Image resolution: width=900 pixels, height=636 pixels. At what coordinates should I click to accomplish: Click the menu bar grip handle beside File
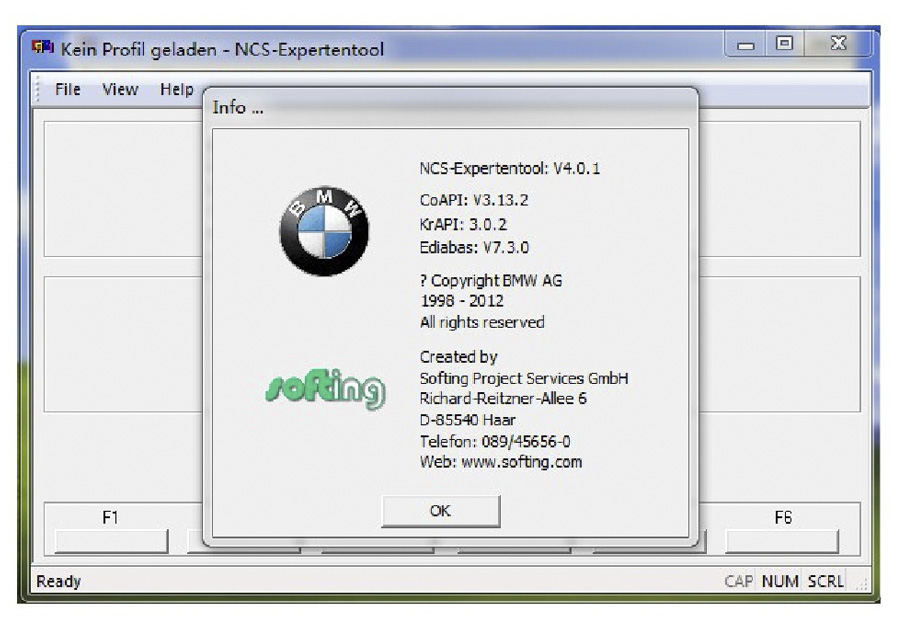tap(39, 90)
